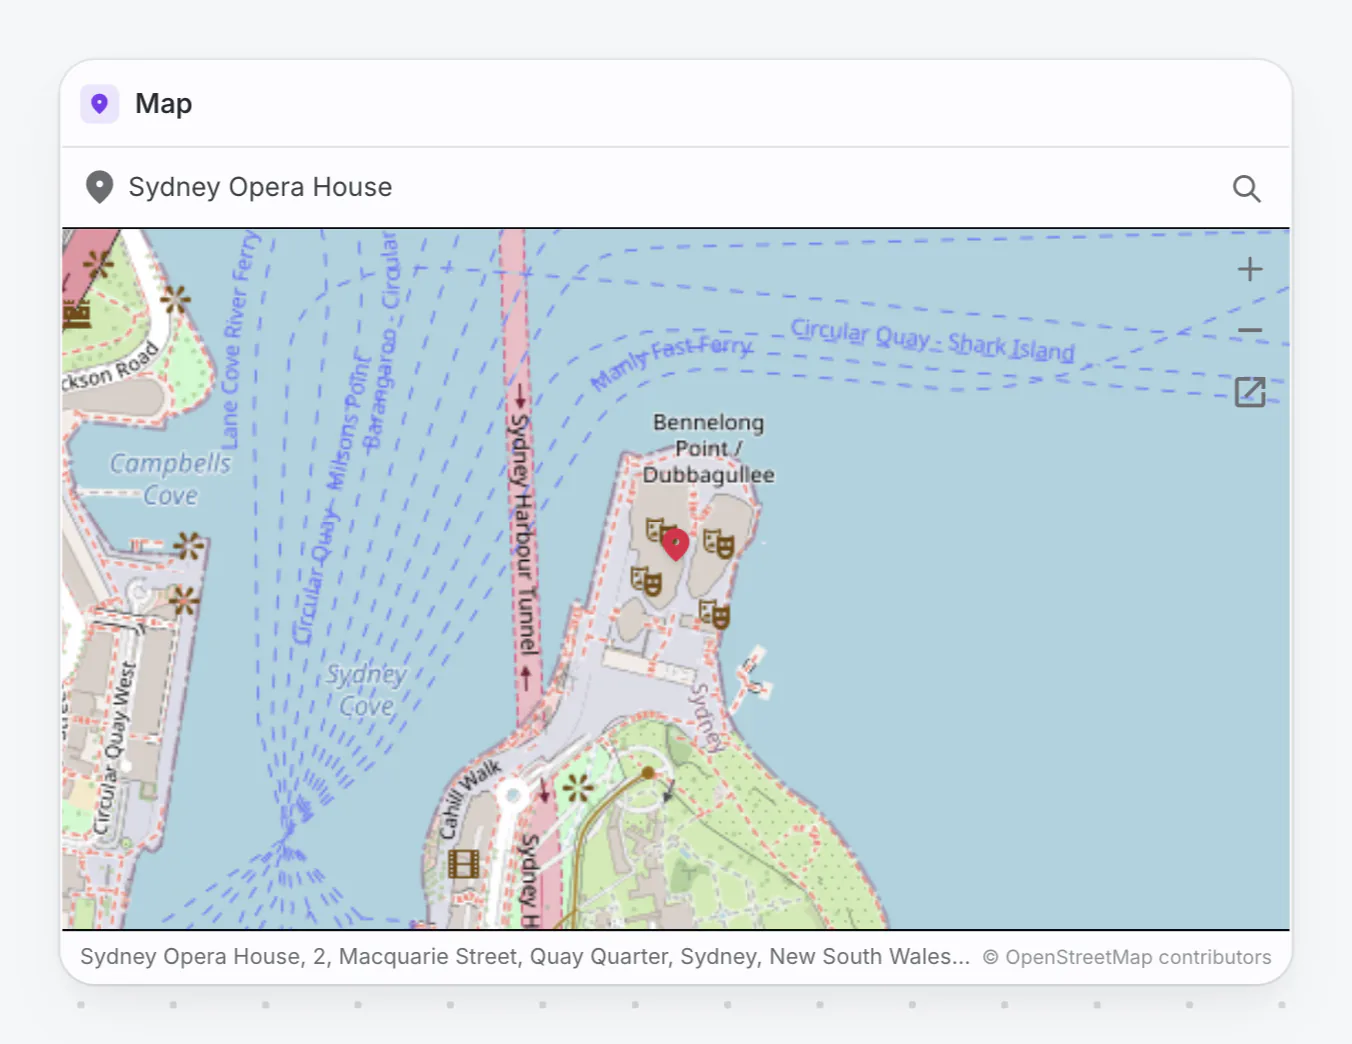The height and width of the screenshot is (1044, 1352).
Task: Click the cinema film icon near Cahill Walk
Action: pos(463,863)
